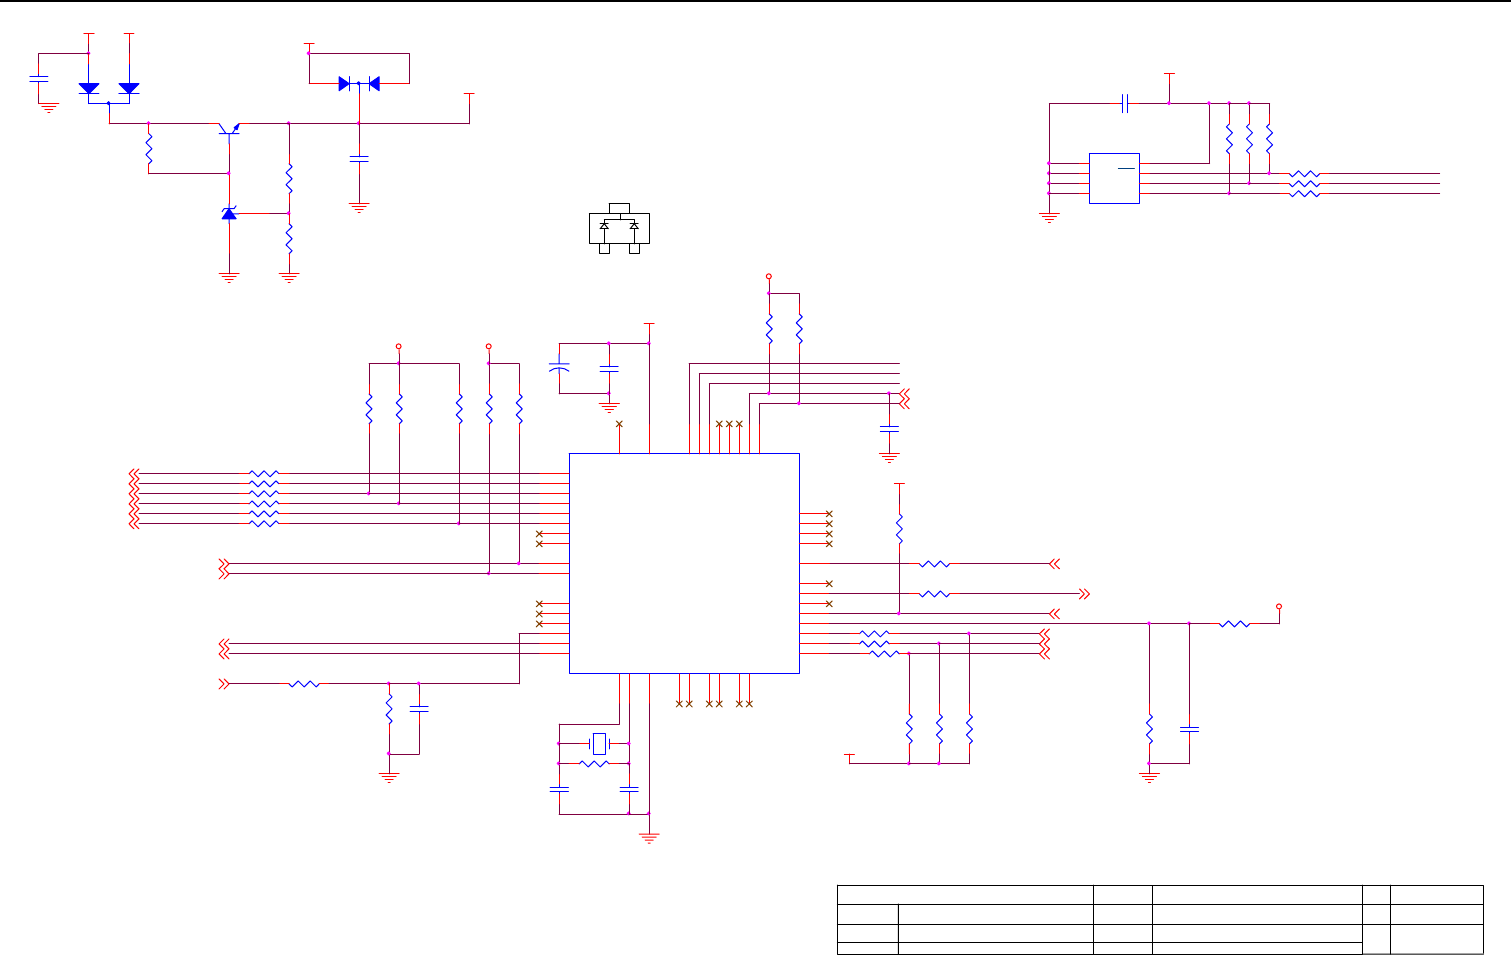Click the title block table

pyautogui.click(x=1160, y=919)
